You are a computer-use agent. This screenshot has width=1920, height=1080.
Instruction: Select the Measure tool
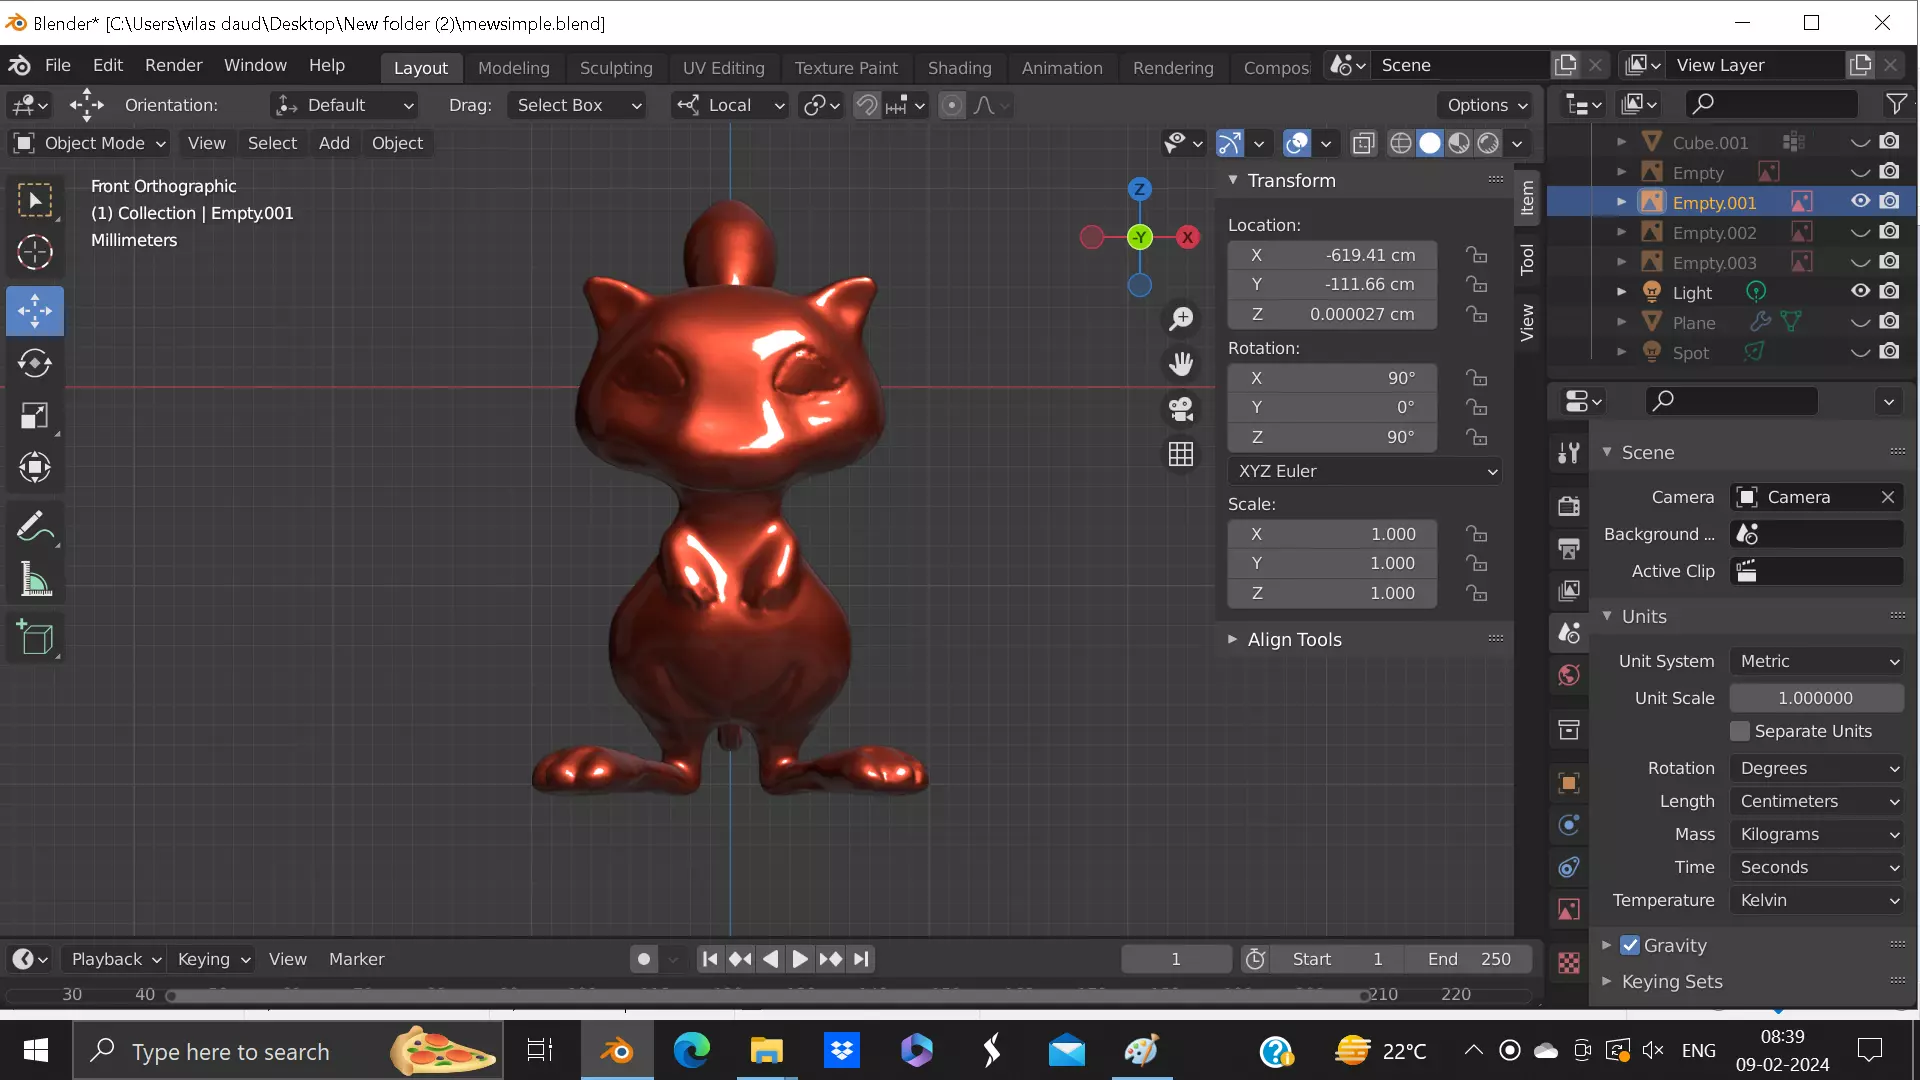pos(35,579)
